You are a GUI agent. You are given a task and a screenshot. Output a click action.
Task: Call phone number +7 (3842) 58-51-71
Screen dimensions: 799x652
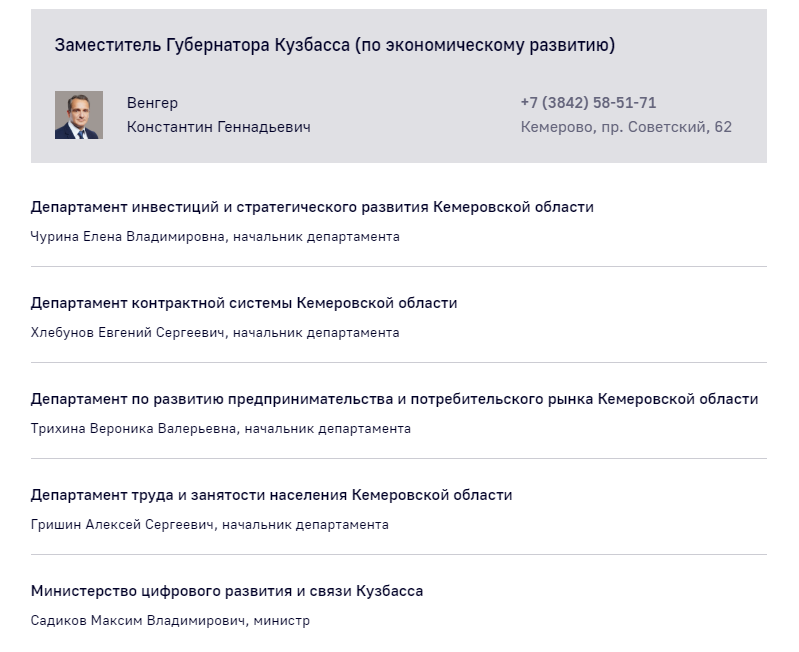tap(588, 103)
